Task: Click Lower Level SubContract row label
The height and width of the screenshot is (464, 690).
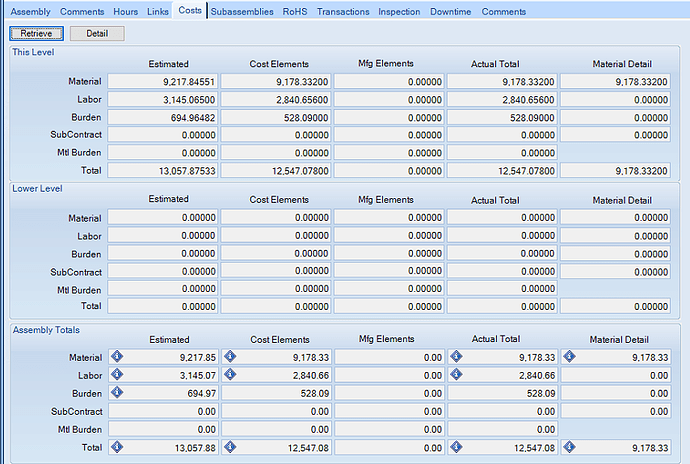Action: point(76,272)
